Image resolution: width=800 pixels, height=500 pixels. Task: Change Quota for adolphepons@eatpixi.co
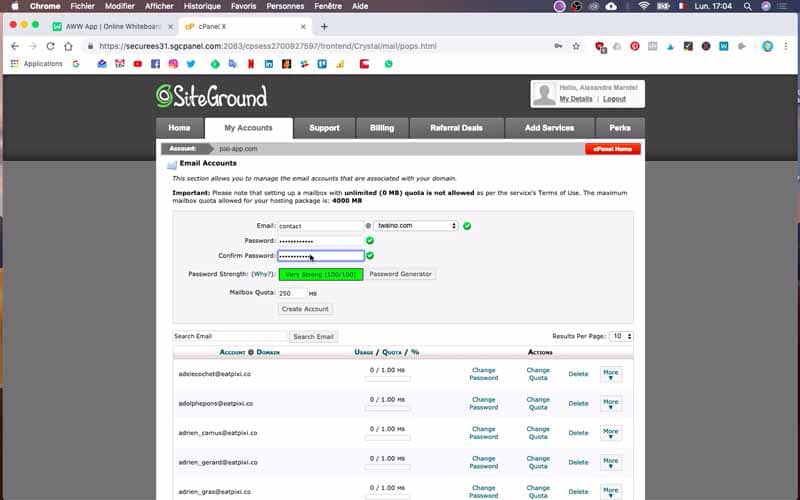click(x=538, y=404)
